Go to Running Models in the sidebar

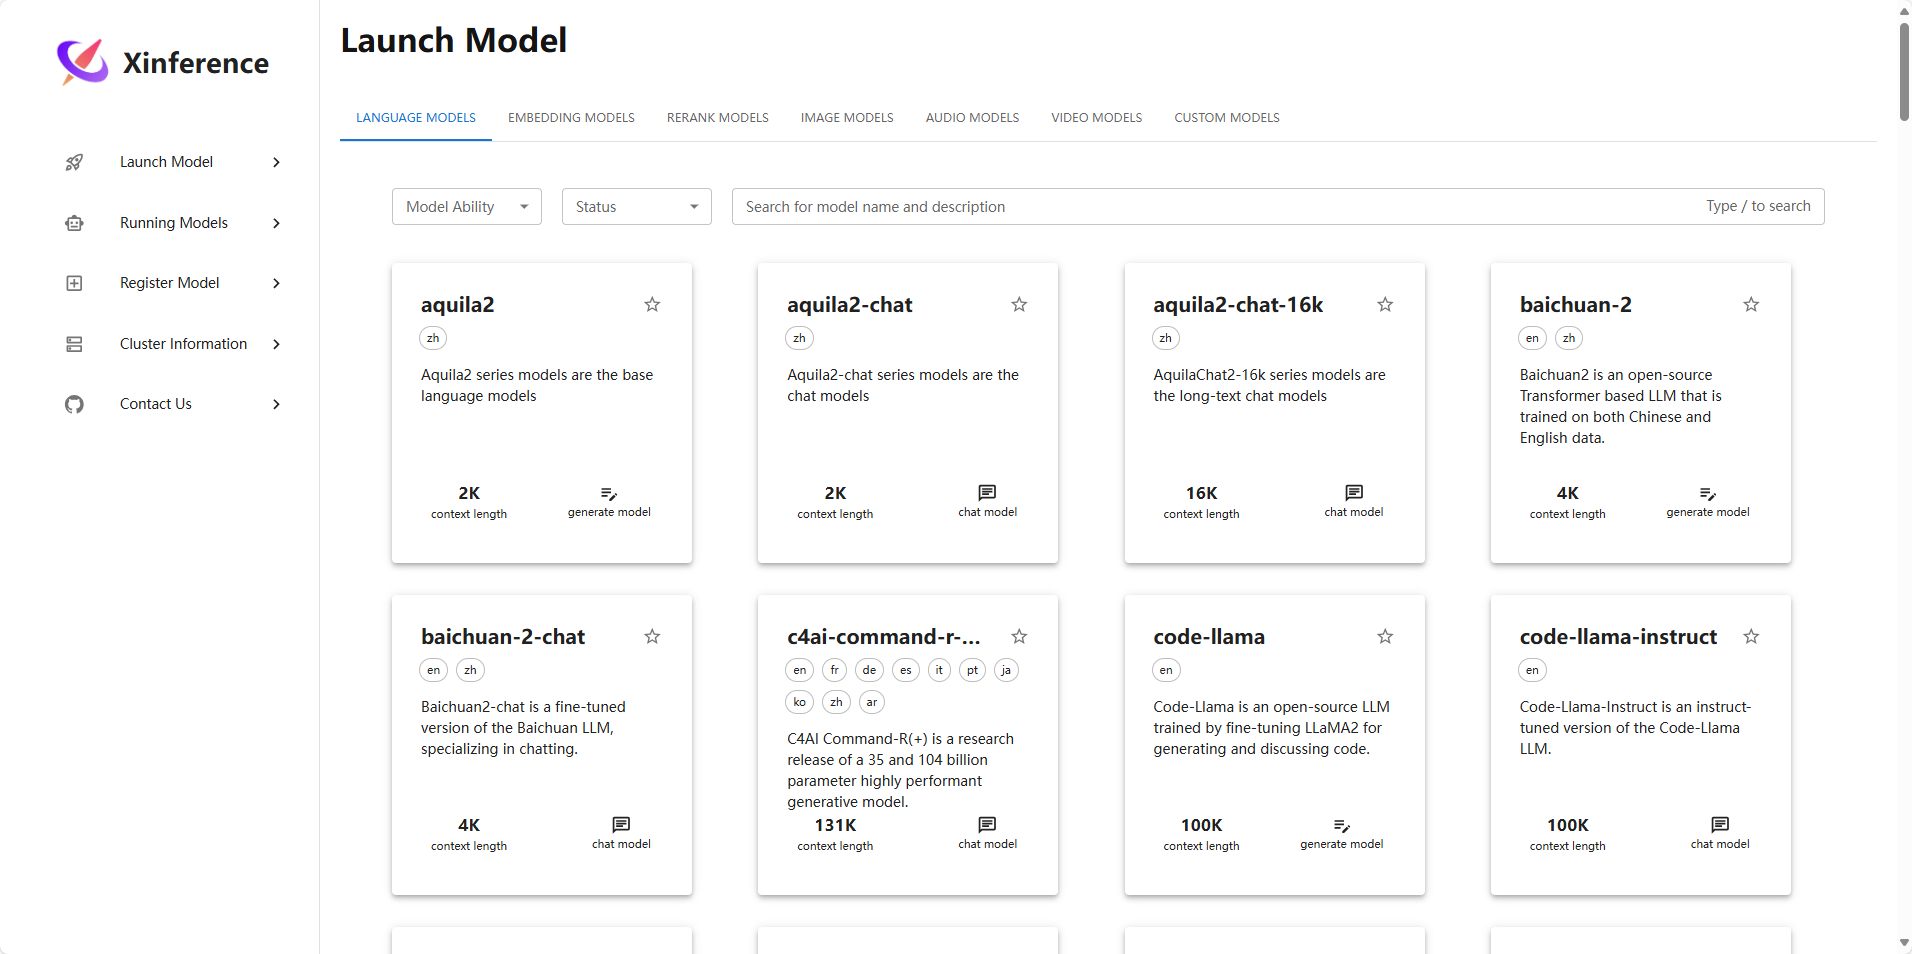pos(174,223)
